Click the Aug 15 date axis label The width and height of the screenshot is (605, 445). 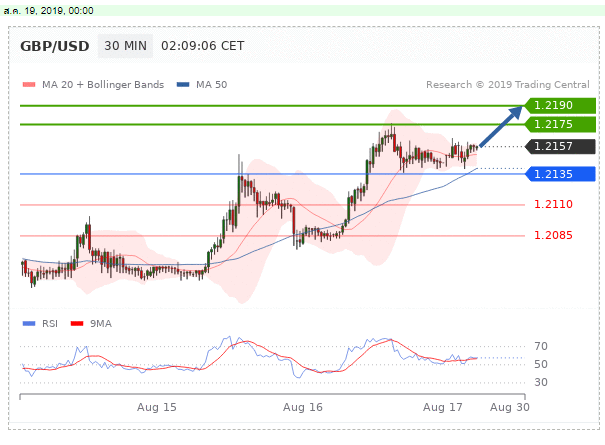[x=157, y=407]
